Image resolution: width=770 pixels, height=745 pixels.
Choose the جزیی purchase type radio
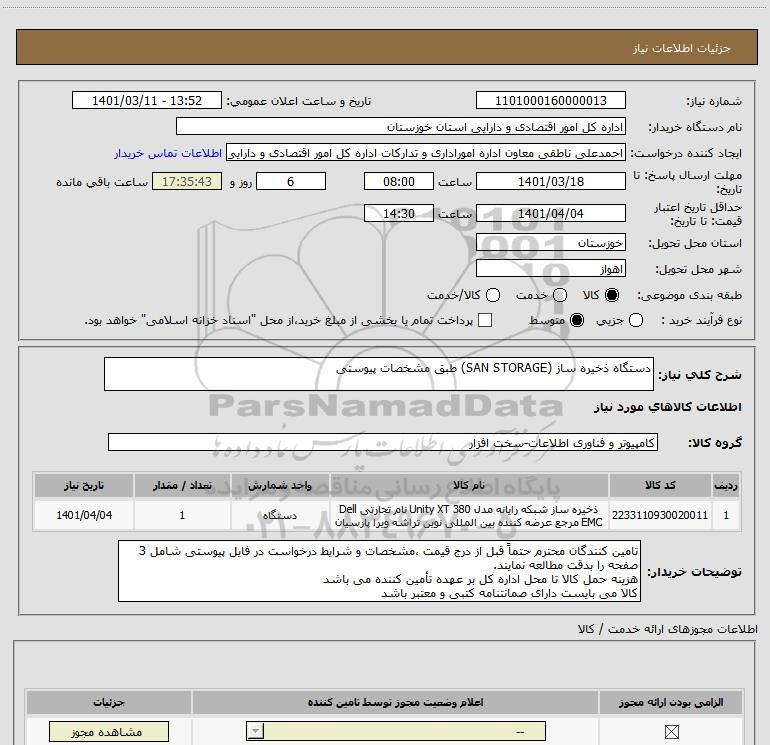click(x=636, y=320)
